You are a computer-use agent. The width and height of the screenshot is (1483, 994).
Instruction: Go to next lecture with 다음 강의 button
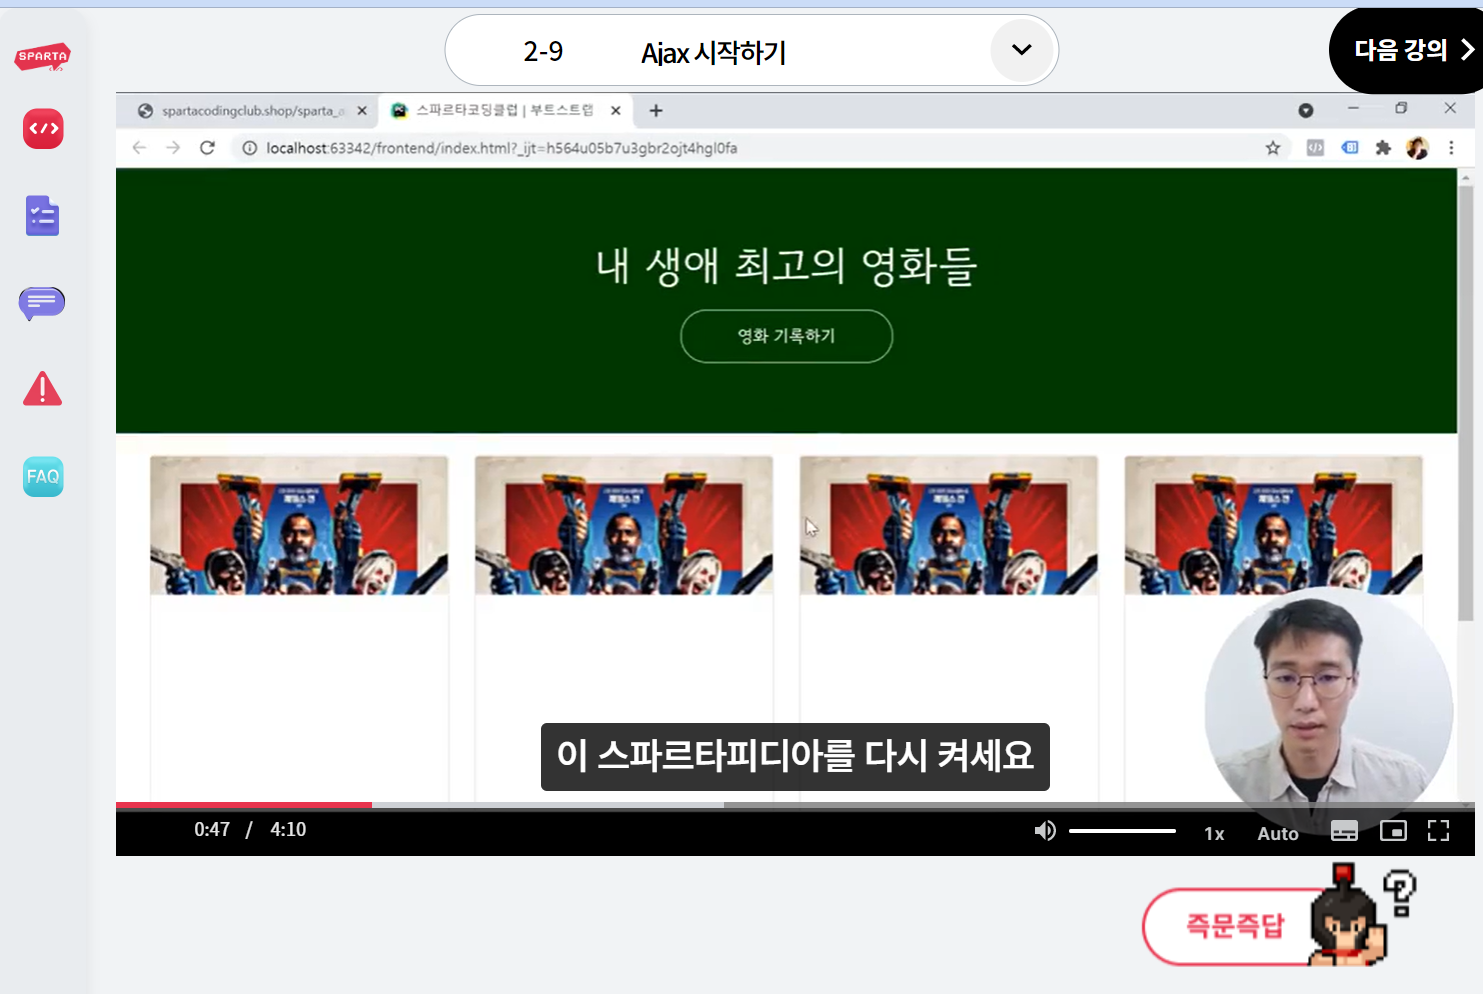(x=1412, y=50)
